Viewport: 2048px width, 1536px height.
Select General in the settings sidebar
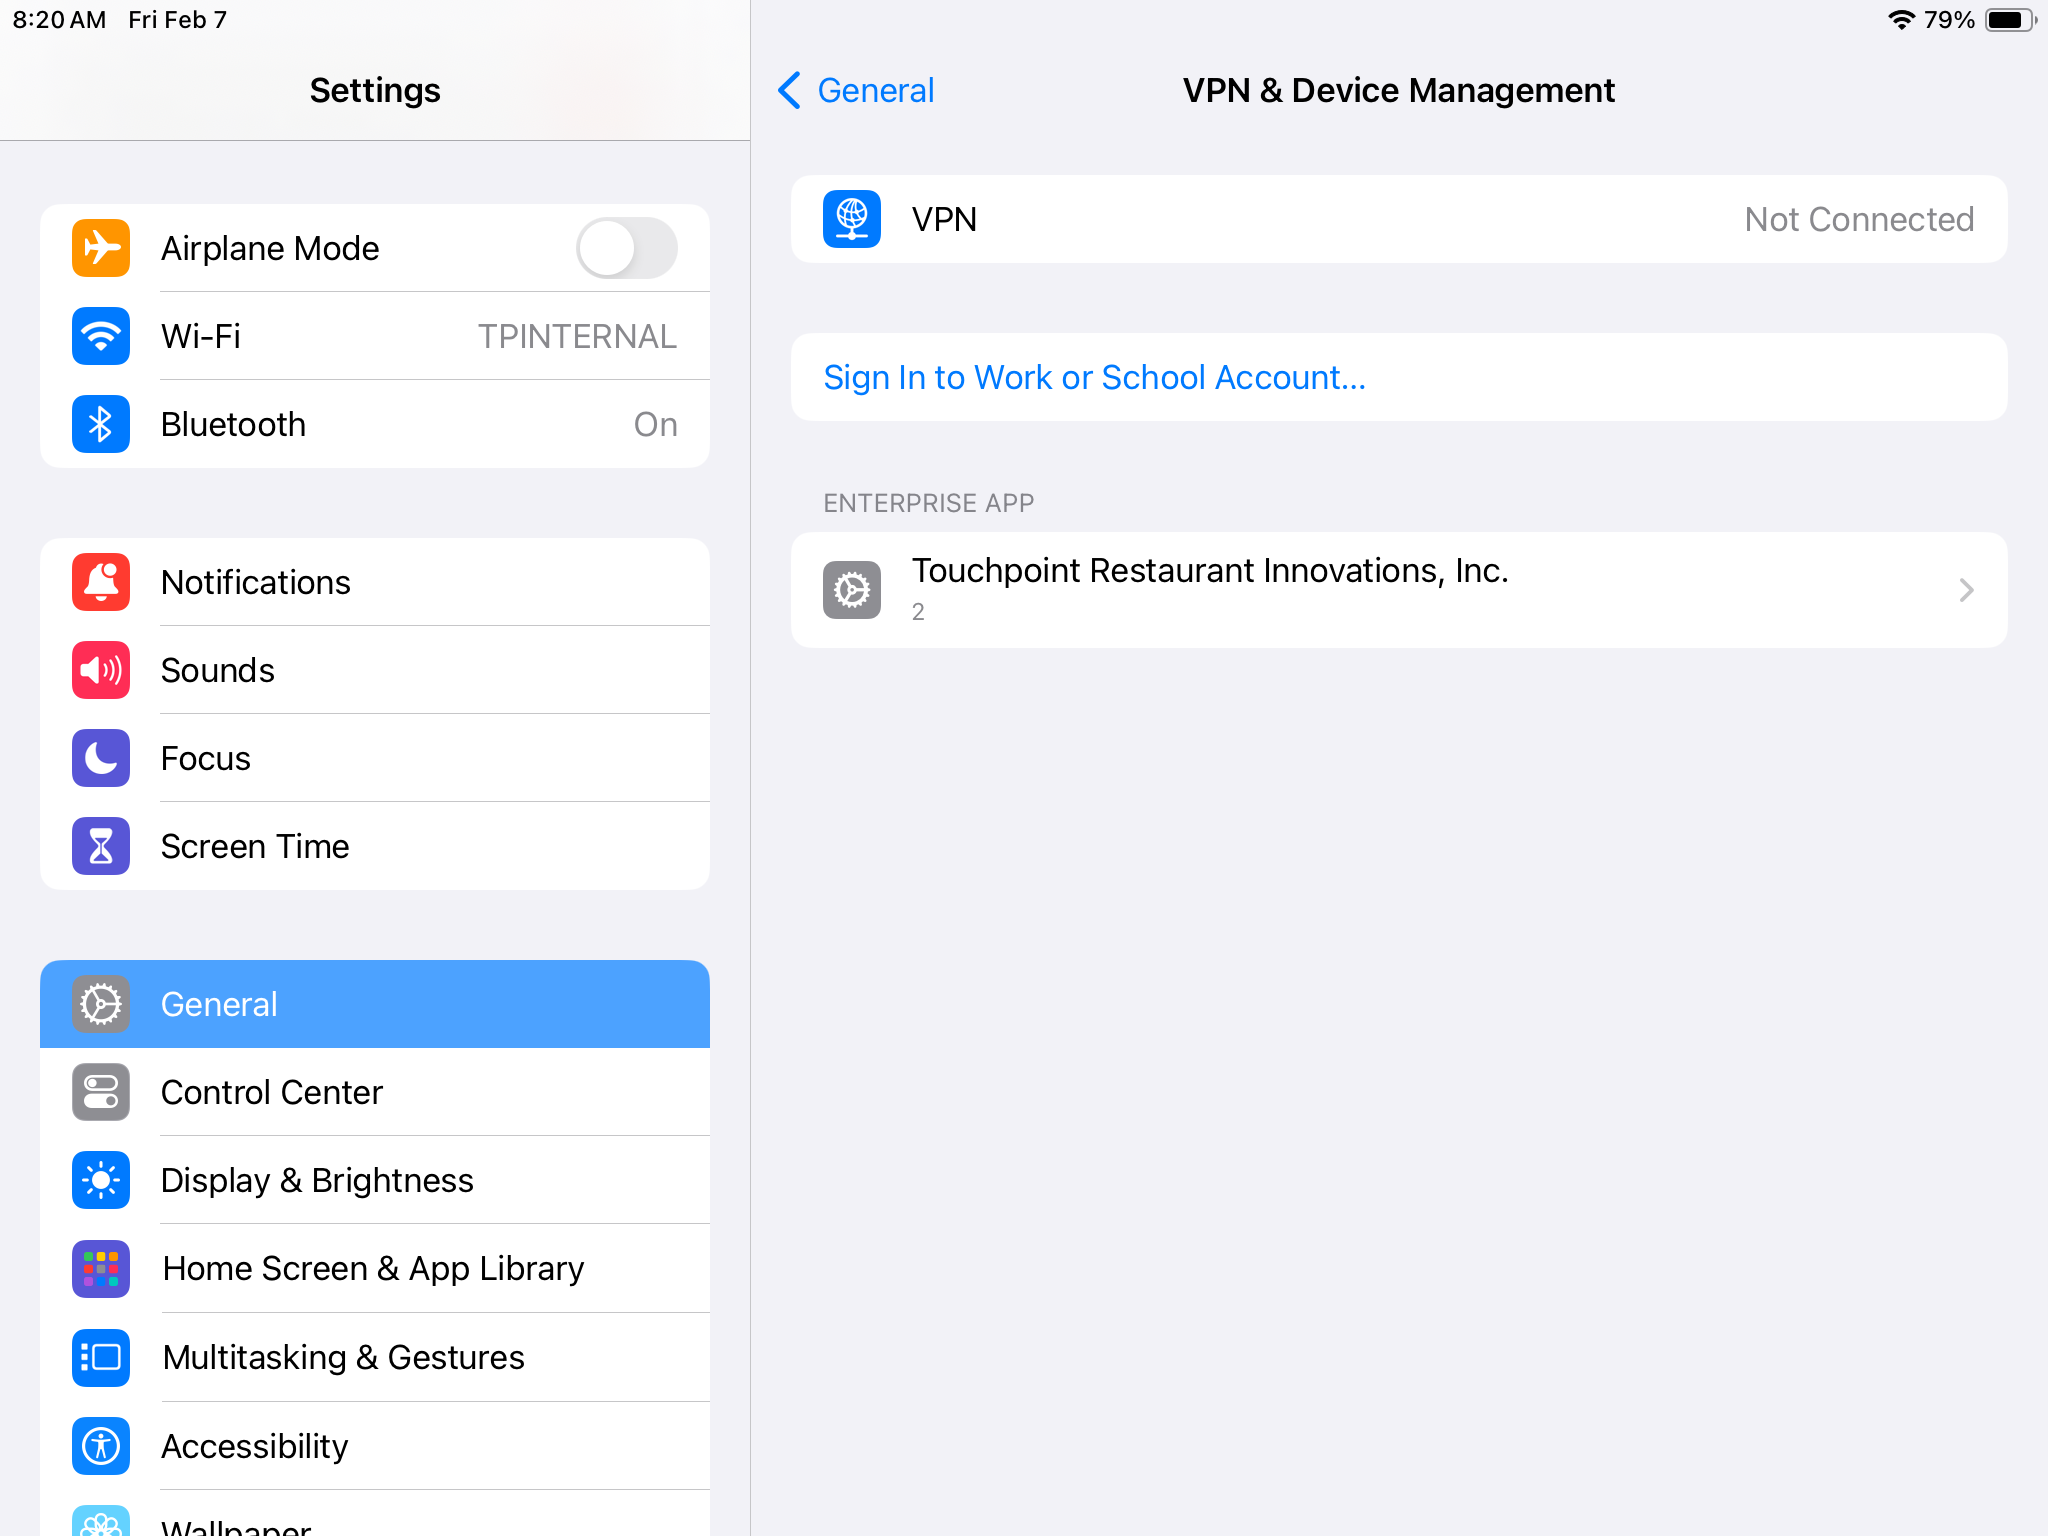(374, 1004)
